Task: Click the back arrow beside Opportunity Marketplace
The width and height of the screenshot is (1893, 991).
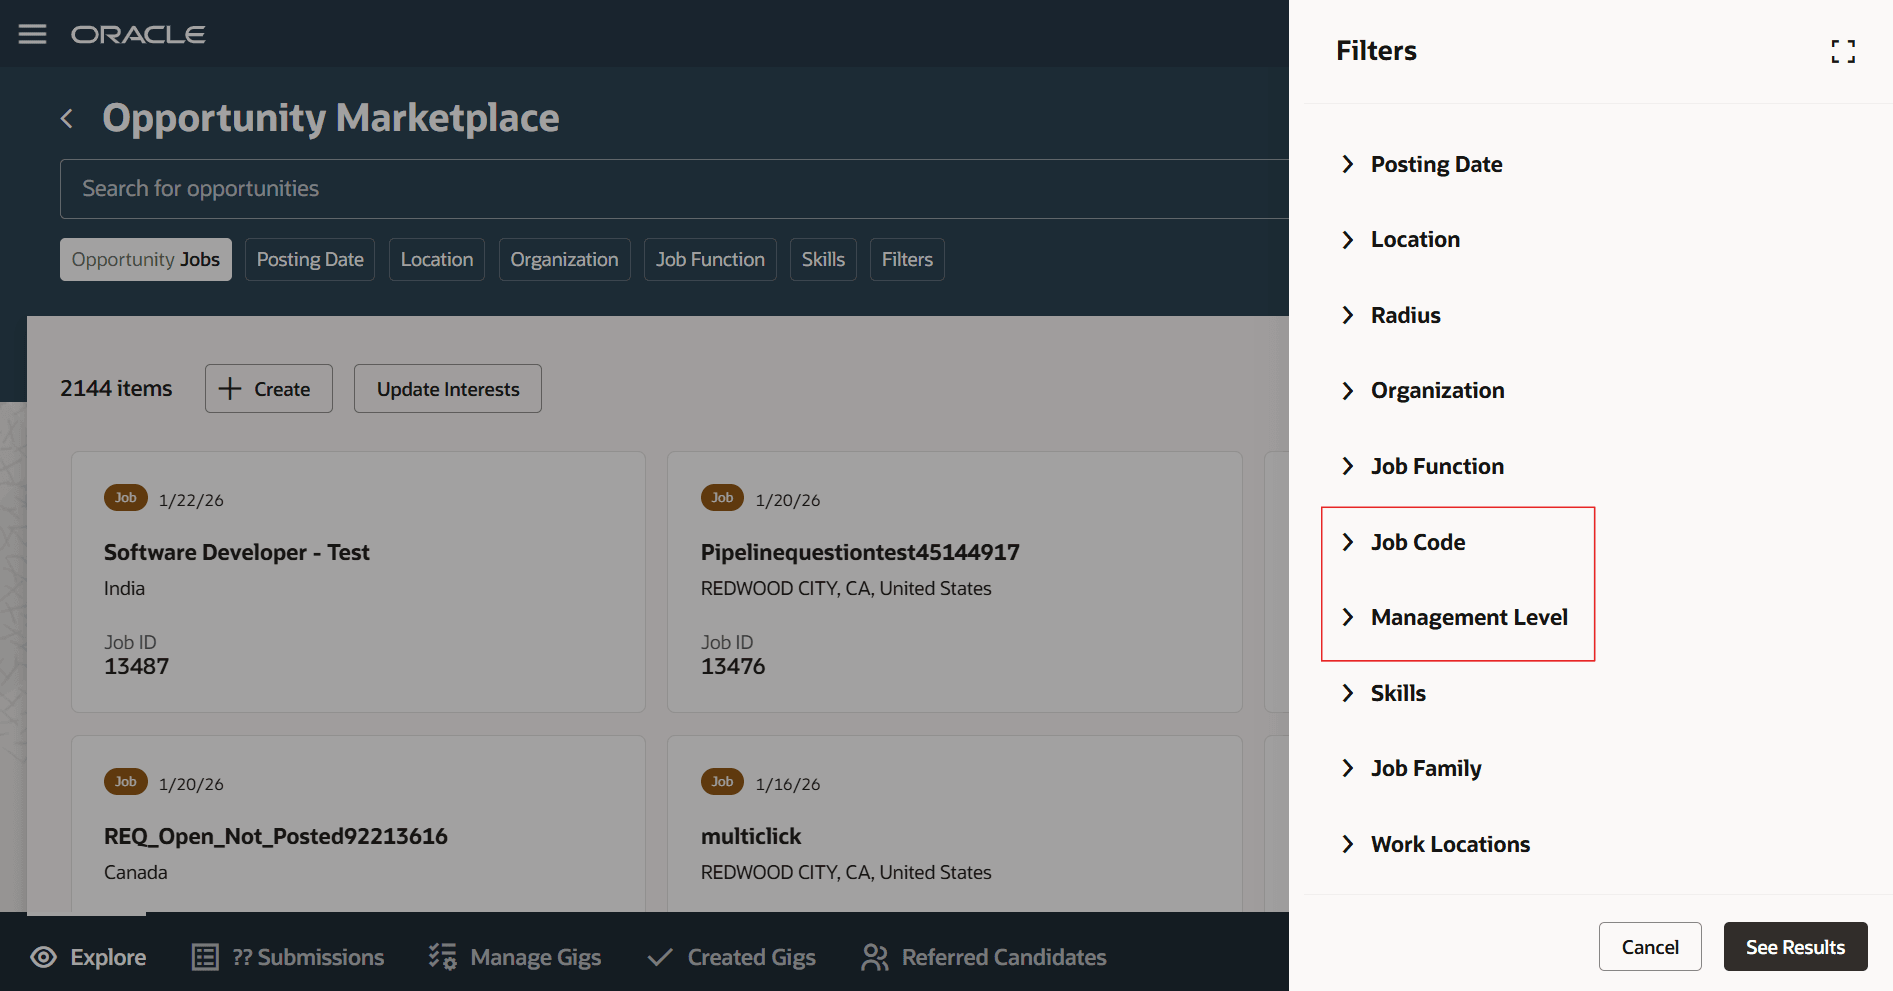Action: tap(66, 118)
